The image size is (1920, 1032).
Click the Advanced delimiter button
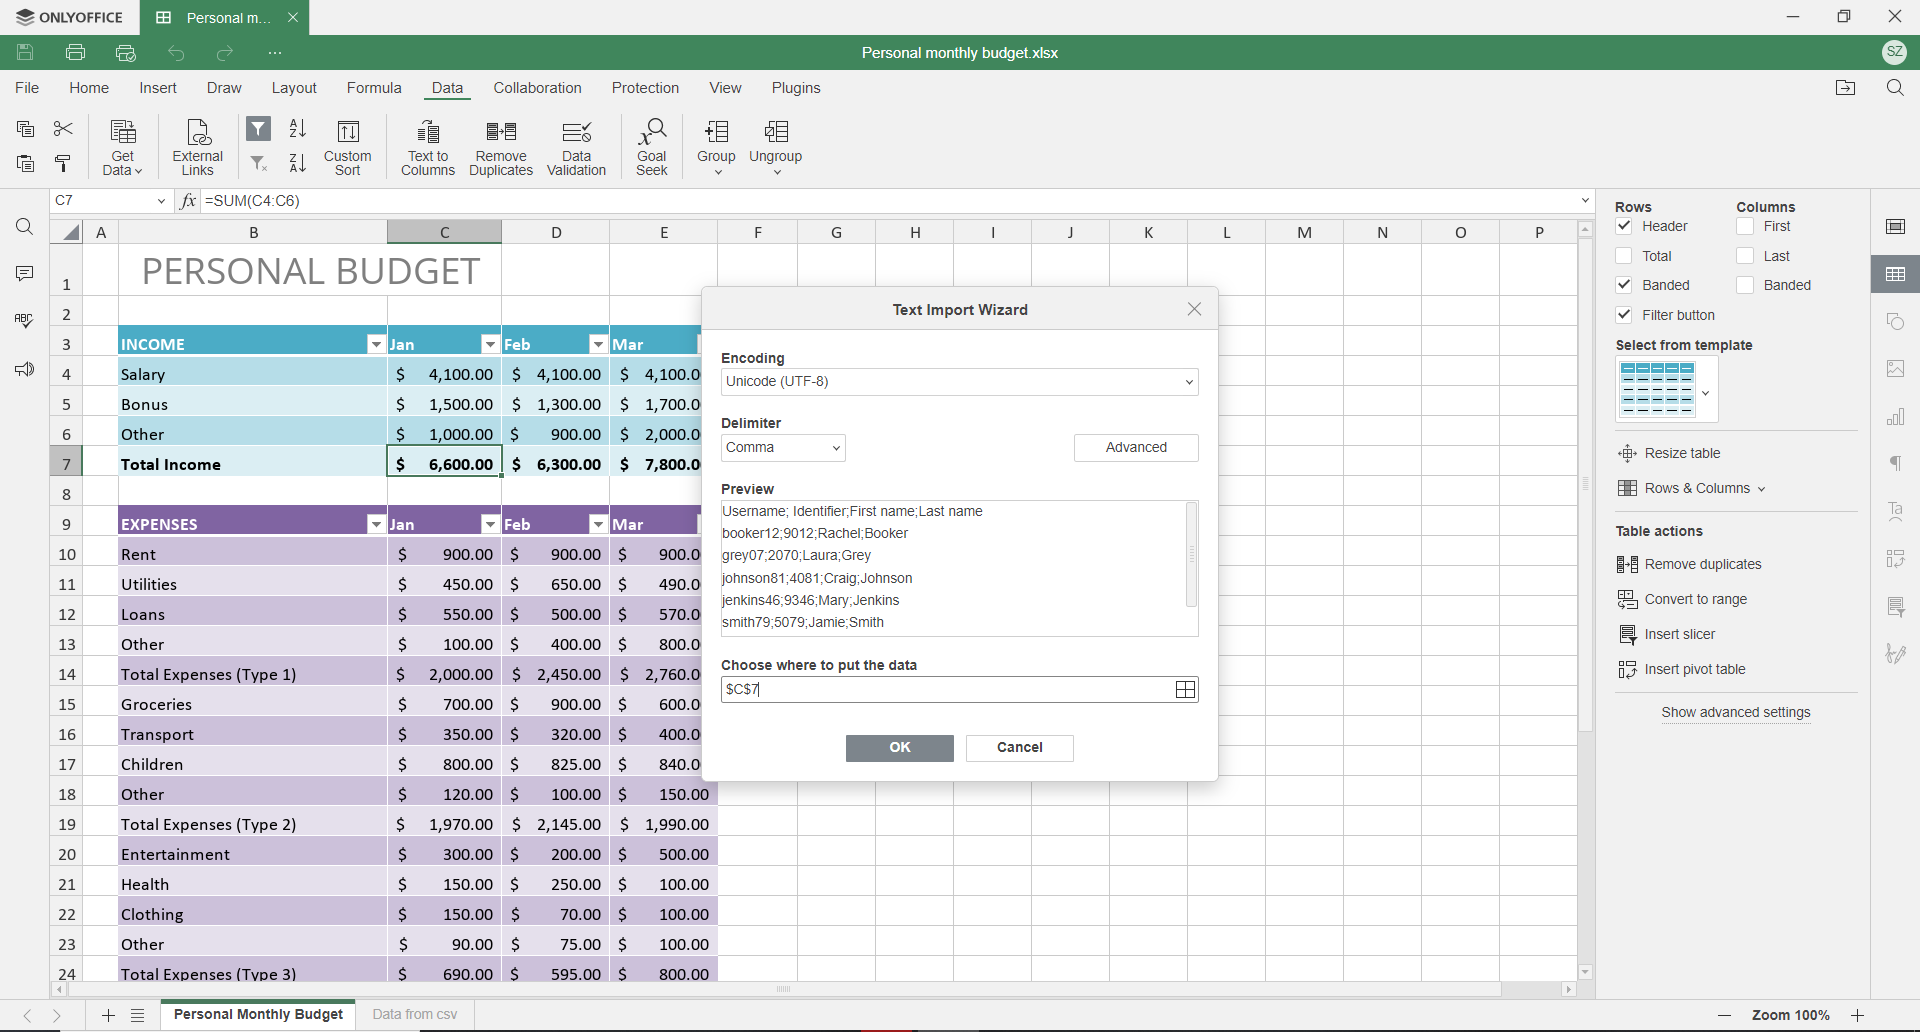click(x=1136, y=448)
